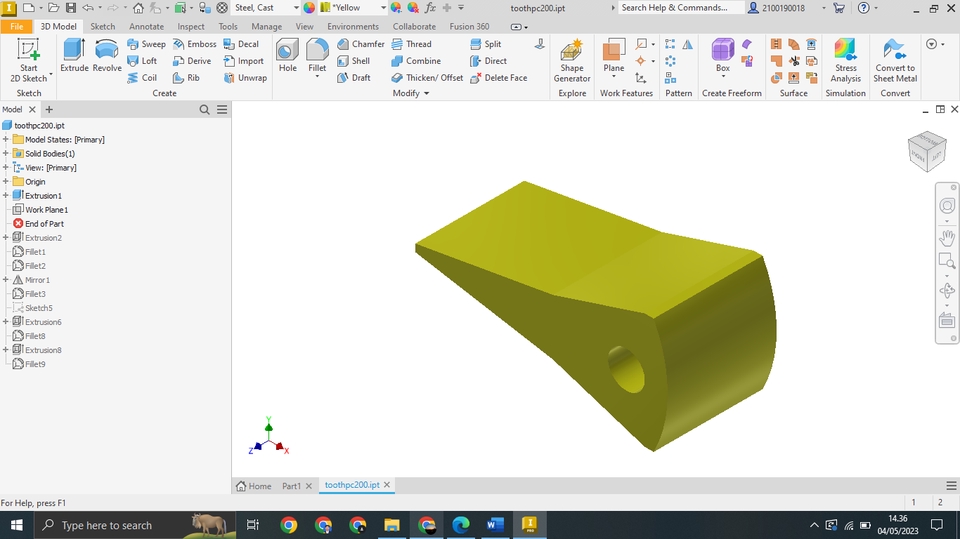
Task: Choose the Decal tool
Action: click(x=241, y=44)
